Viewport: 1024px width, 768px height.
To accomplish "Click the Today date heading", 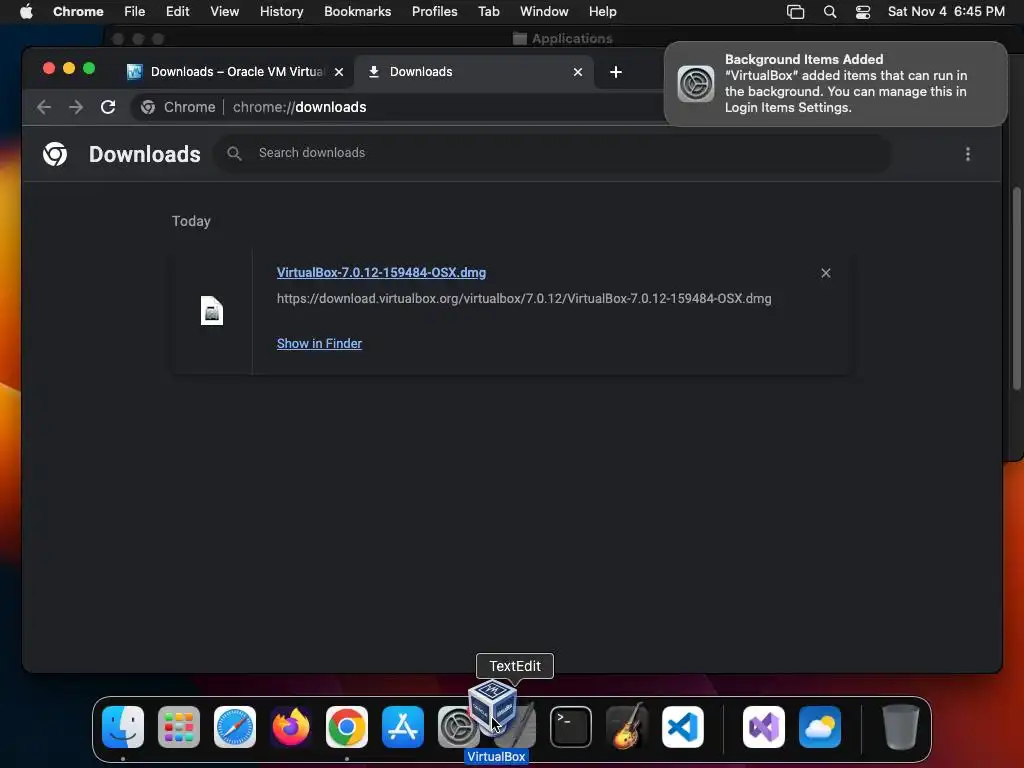I will click(191, 221).
